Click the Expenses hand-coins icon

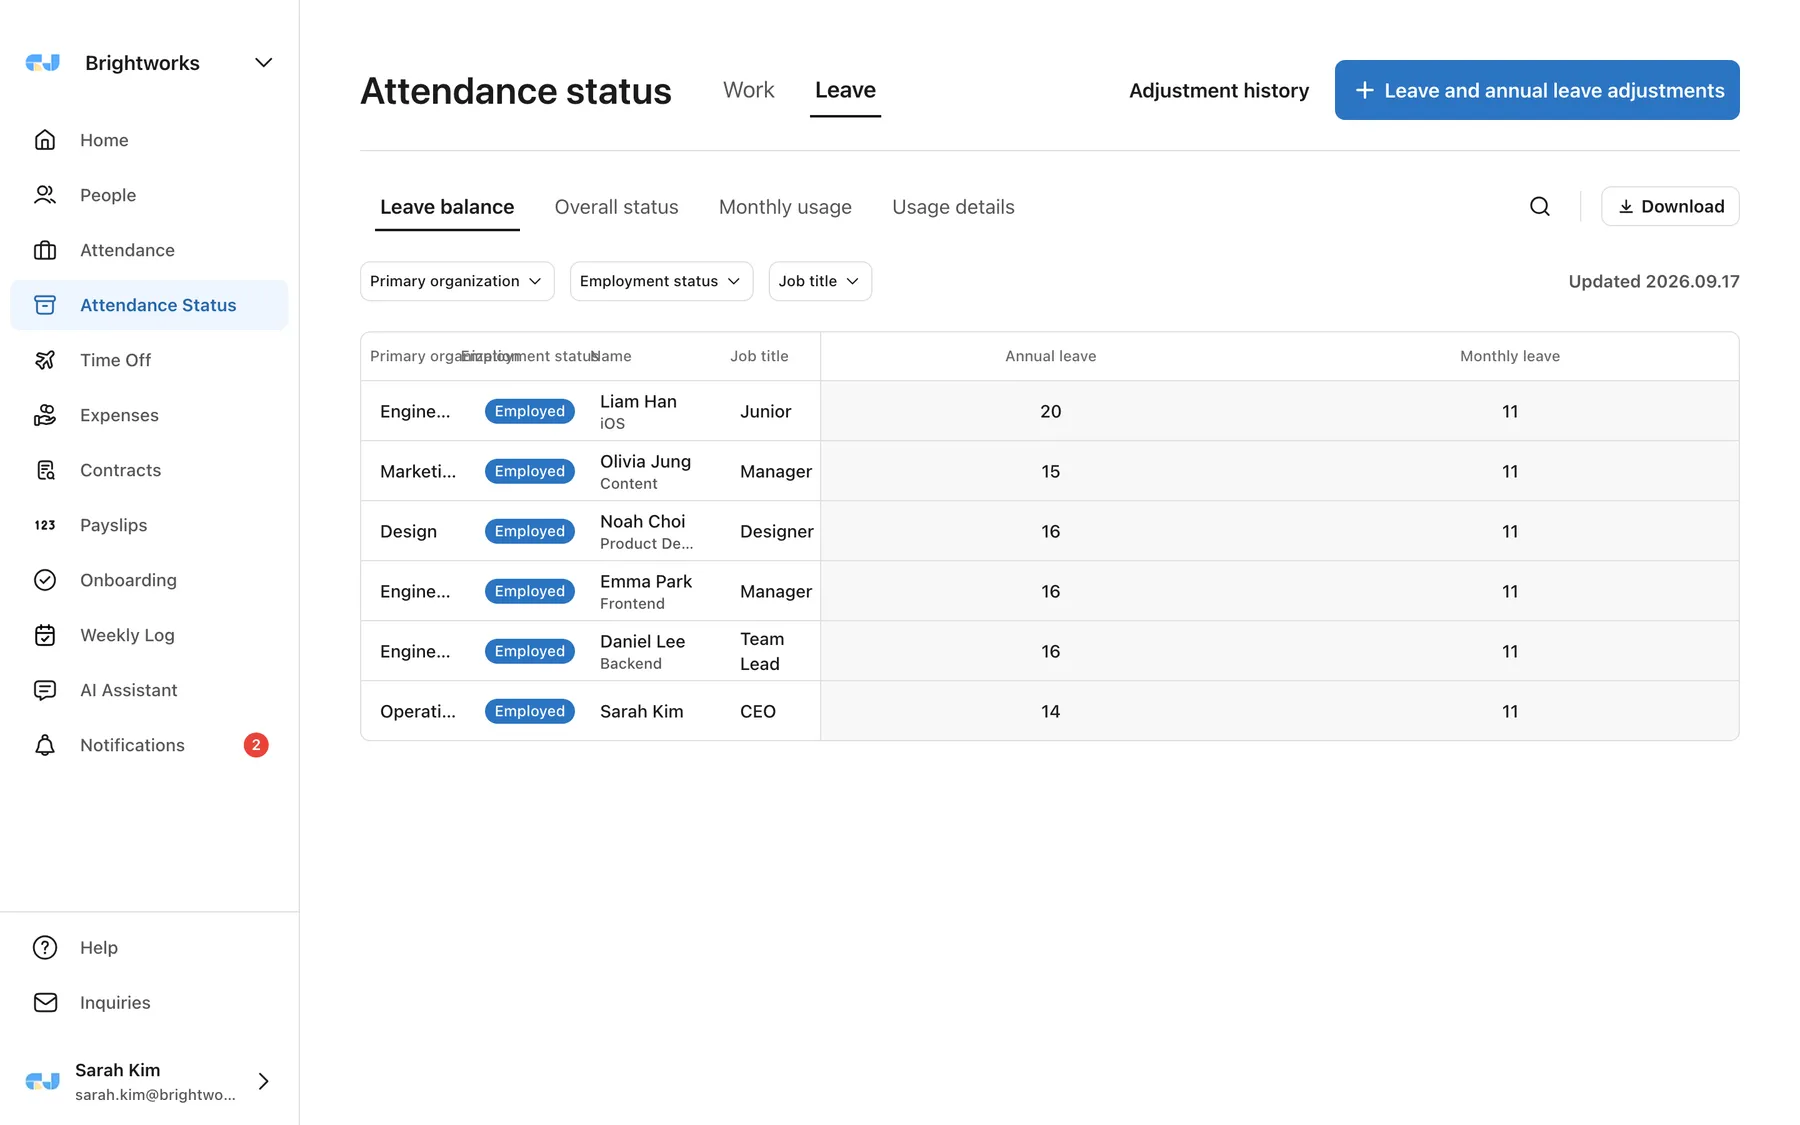45,415
